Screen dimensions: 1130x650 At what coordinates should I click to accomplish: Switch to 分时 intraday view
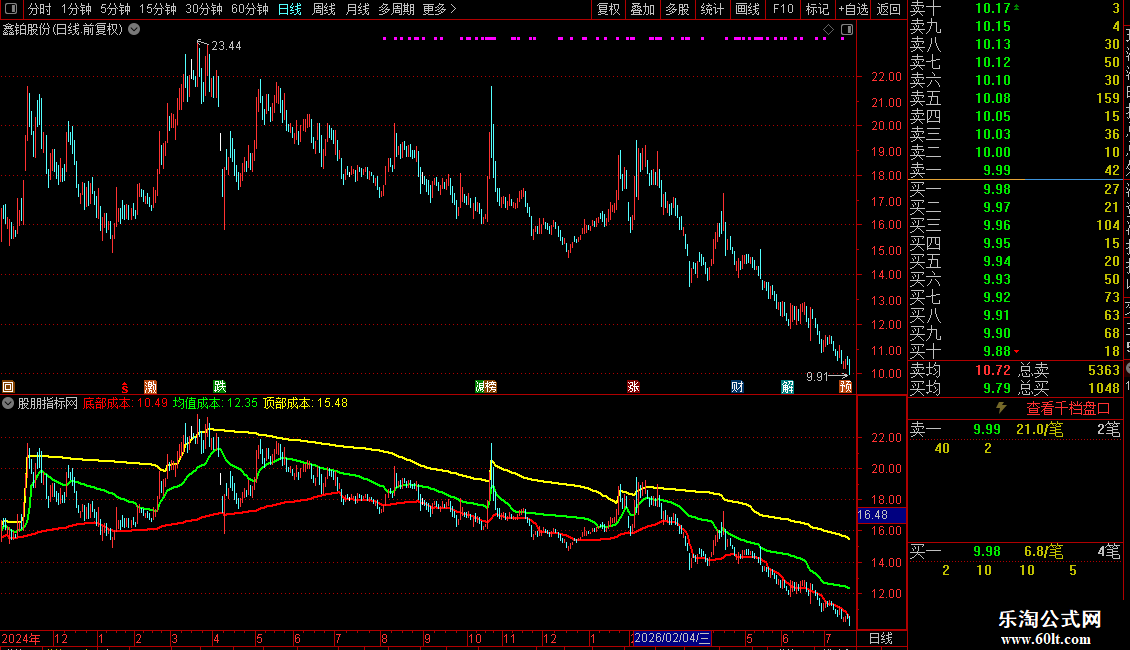coord(40,9)
